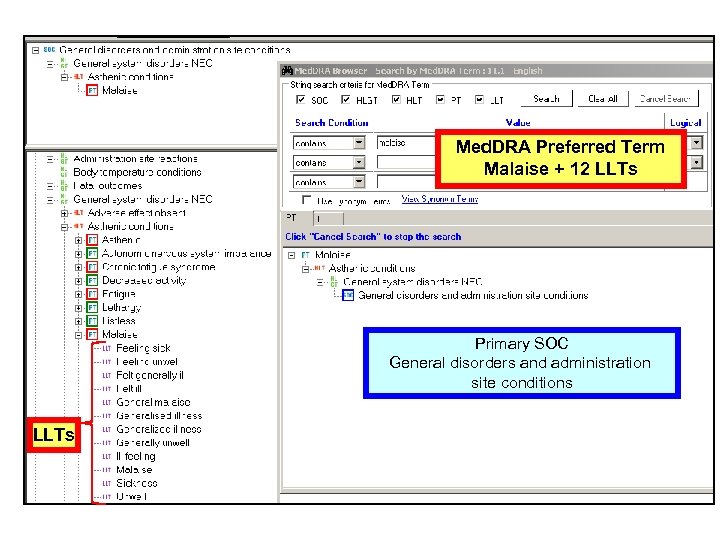Click the HLGT icon beside Administration site reactions
Image resolution: width=720 pixels, height=540 pixels.
[64, 159]
